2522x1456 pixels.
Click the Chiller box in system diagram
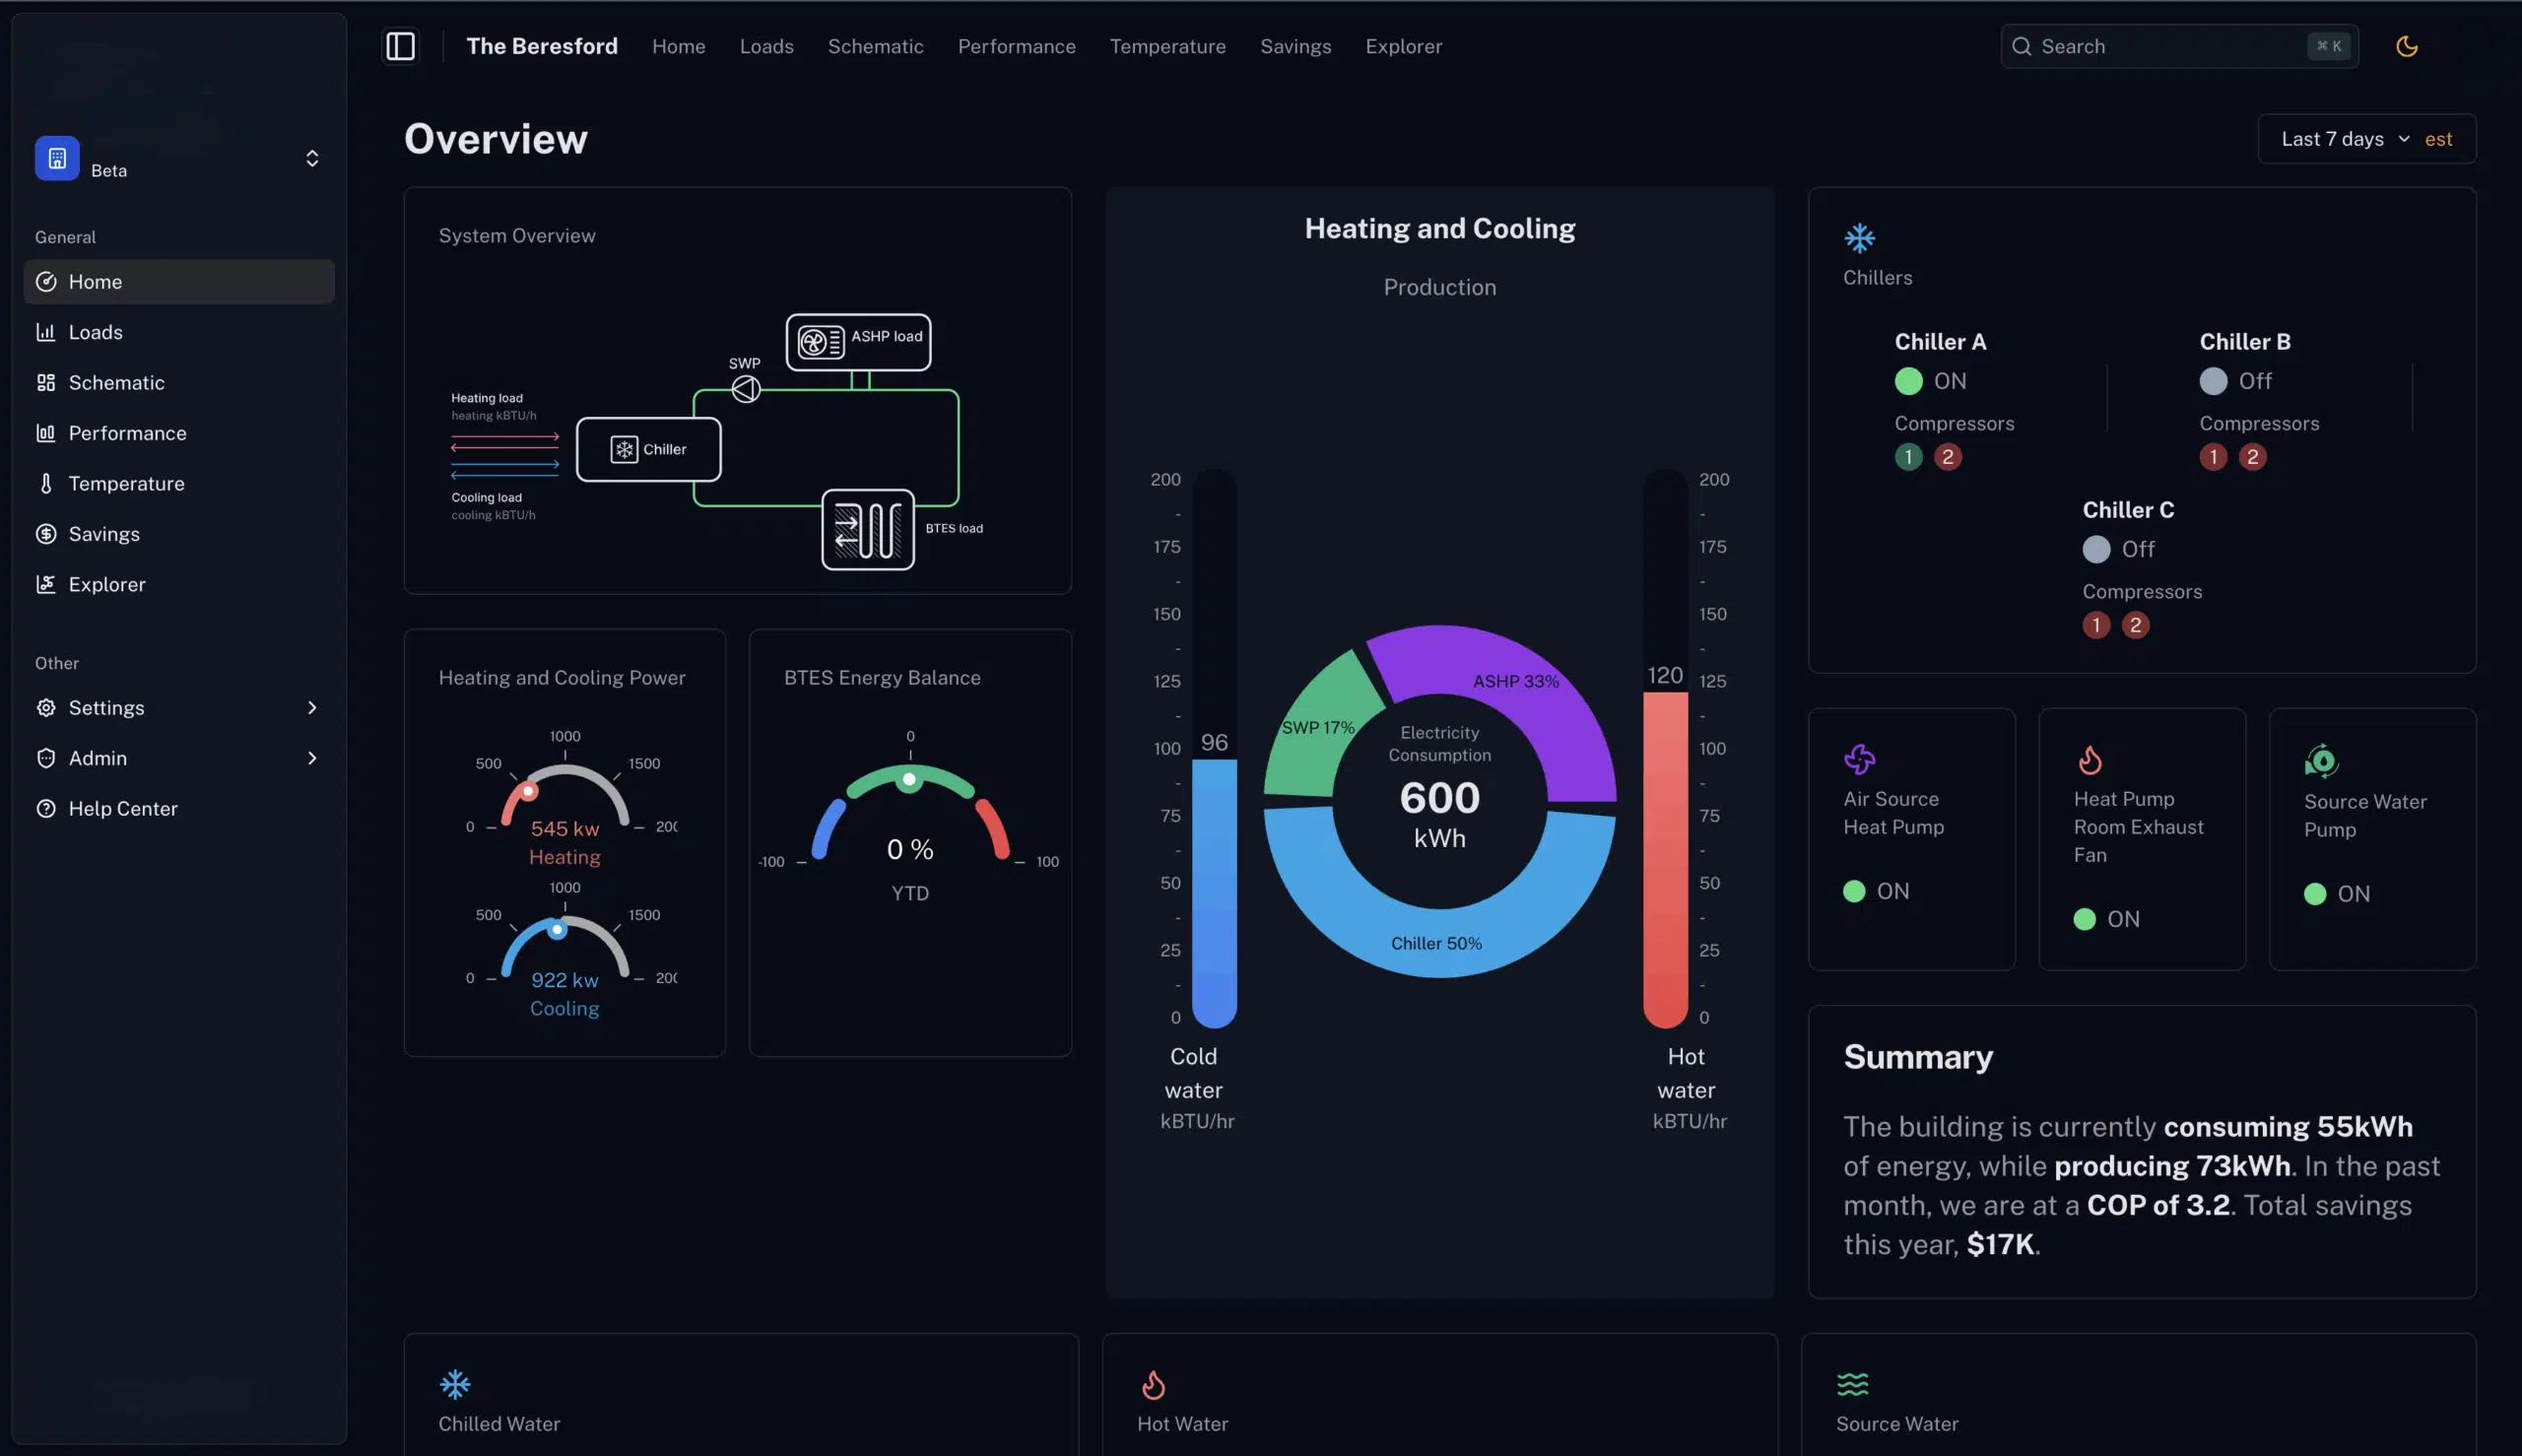coord(648,449)
